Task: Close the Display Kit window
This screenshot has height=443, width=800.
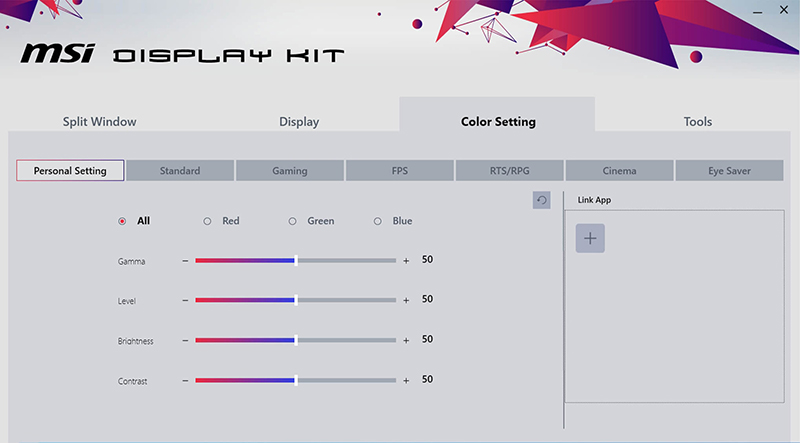Action: (x=784, y=10)
